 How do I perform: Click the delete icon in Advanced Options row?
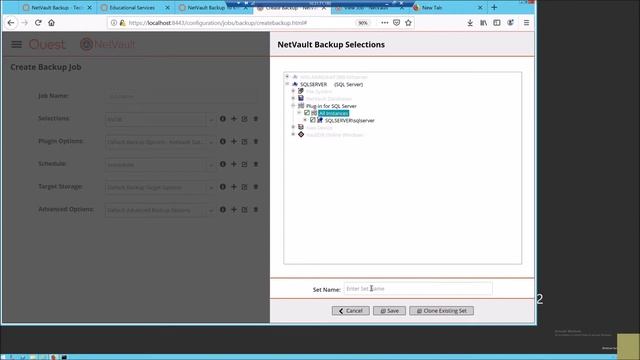pyautogui.click(x=256, y=209)
